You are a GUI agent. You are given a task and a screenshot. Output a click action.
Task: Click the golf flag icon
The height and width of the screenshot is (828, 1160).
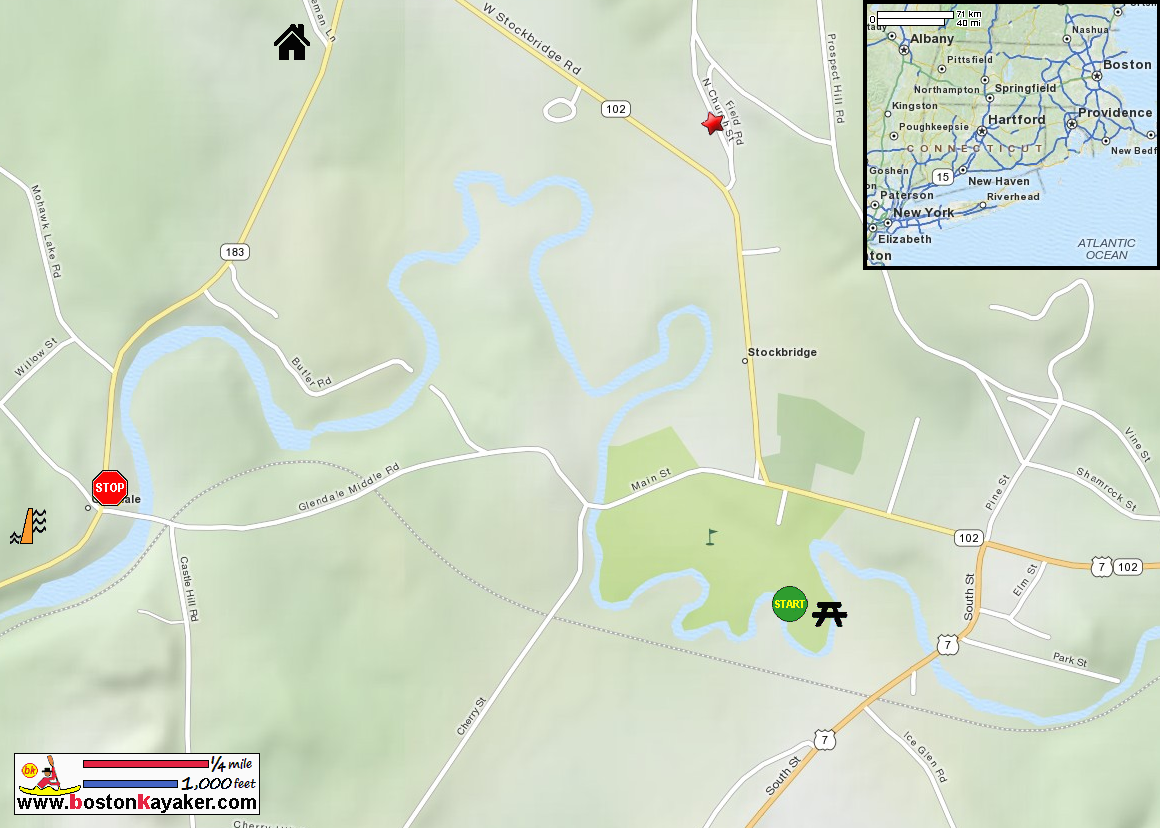click(711, 536)
